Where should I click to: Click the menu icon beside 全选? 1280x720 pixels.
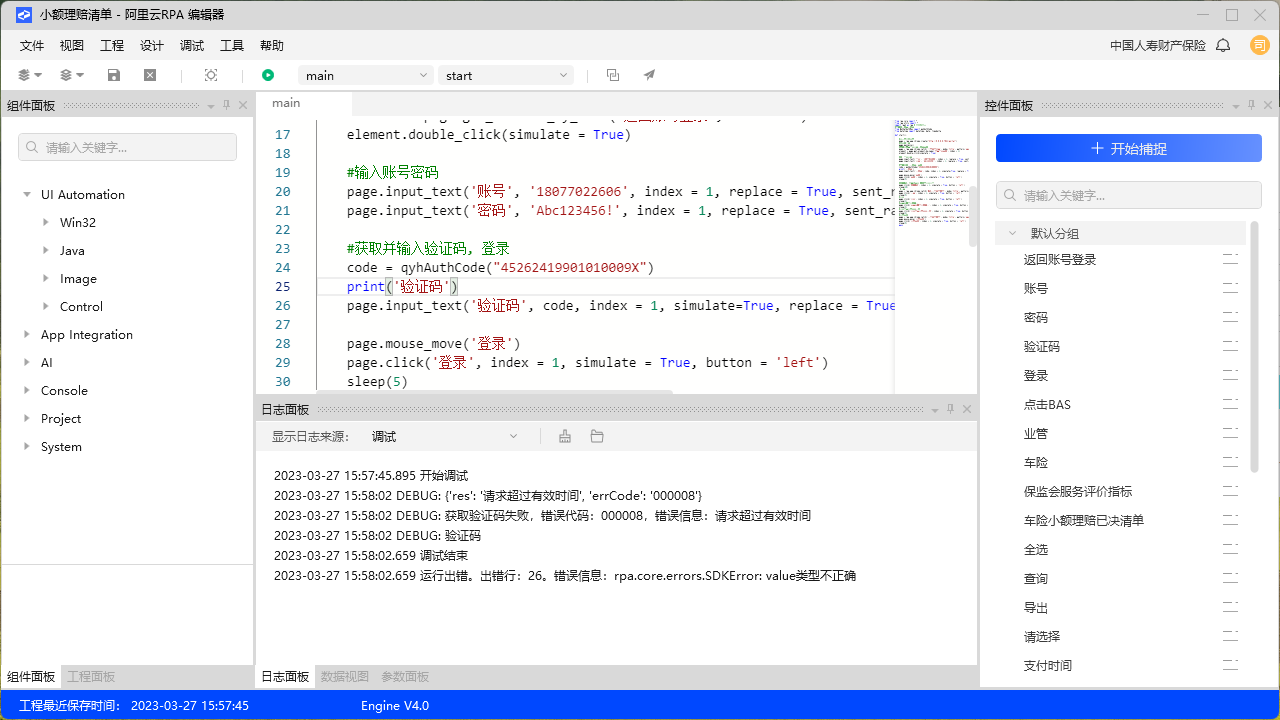pyautogui.click(x=1230, y=550)
